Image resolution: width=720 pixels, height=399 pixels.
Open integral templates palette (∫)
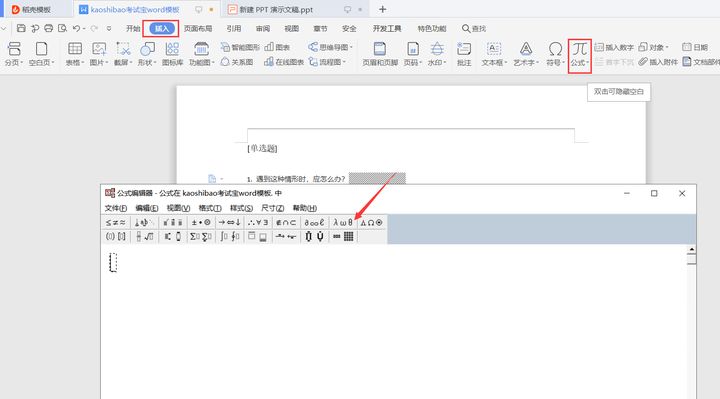click(x=229, y=236)
